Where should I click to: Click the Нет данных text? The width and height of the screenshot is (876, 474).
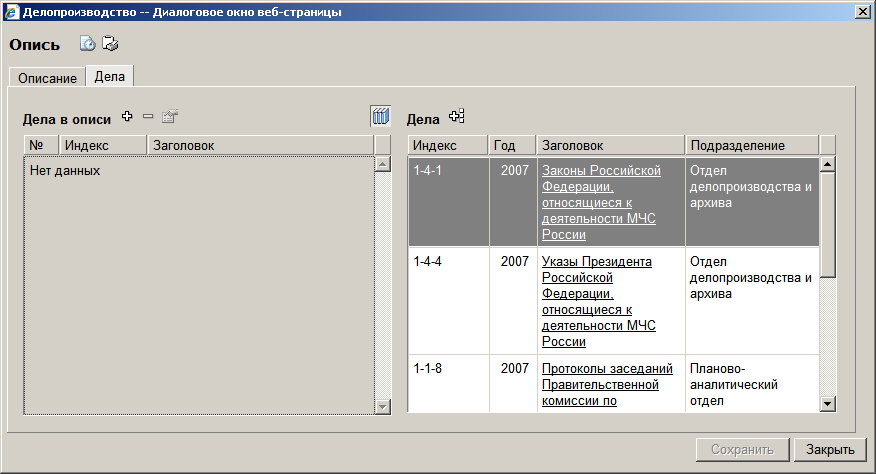pos(65,170)
